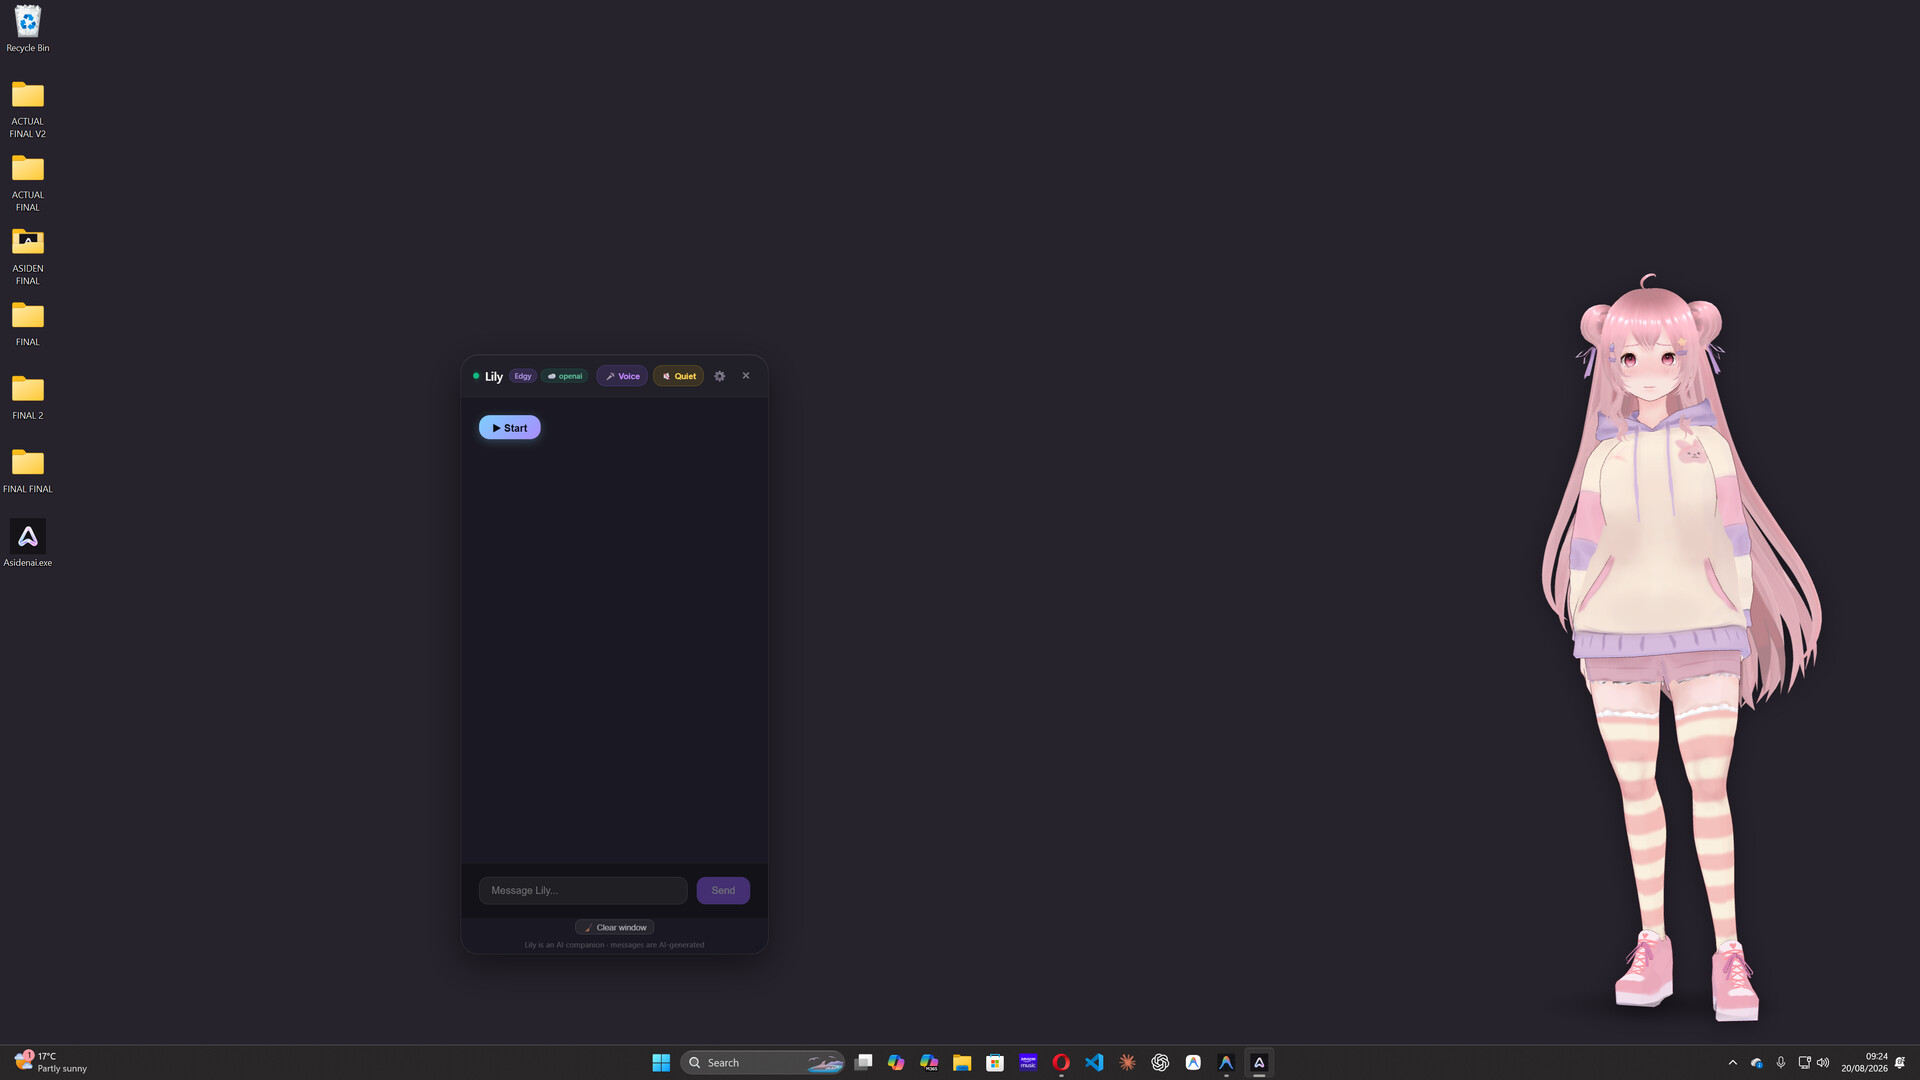The width and height of the screenshot is (1920, 1080).
Task: Open Amazon Music from taskbar
Action: (1028, 1062)
